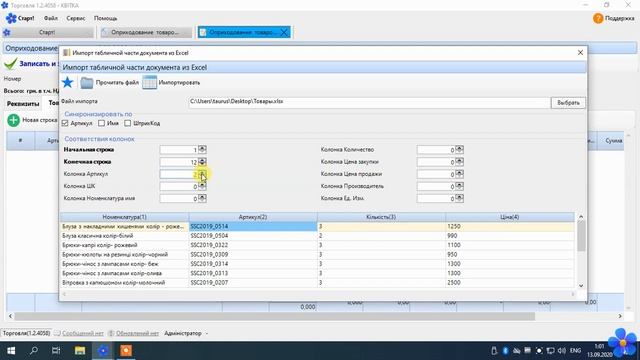Adjust the Колонка Ед. Изм. spinner

pos(459,199)
